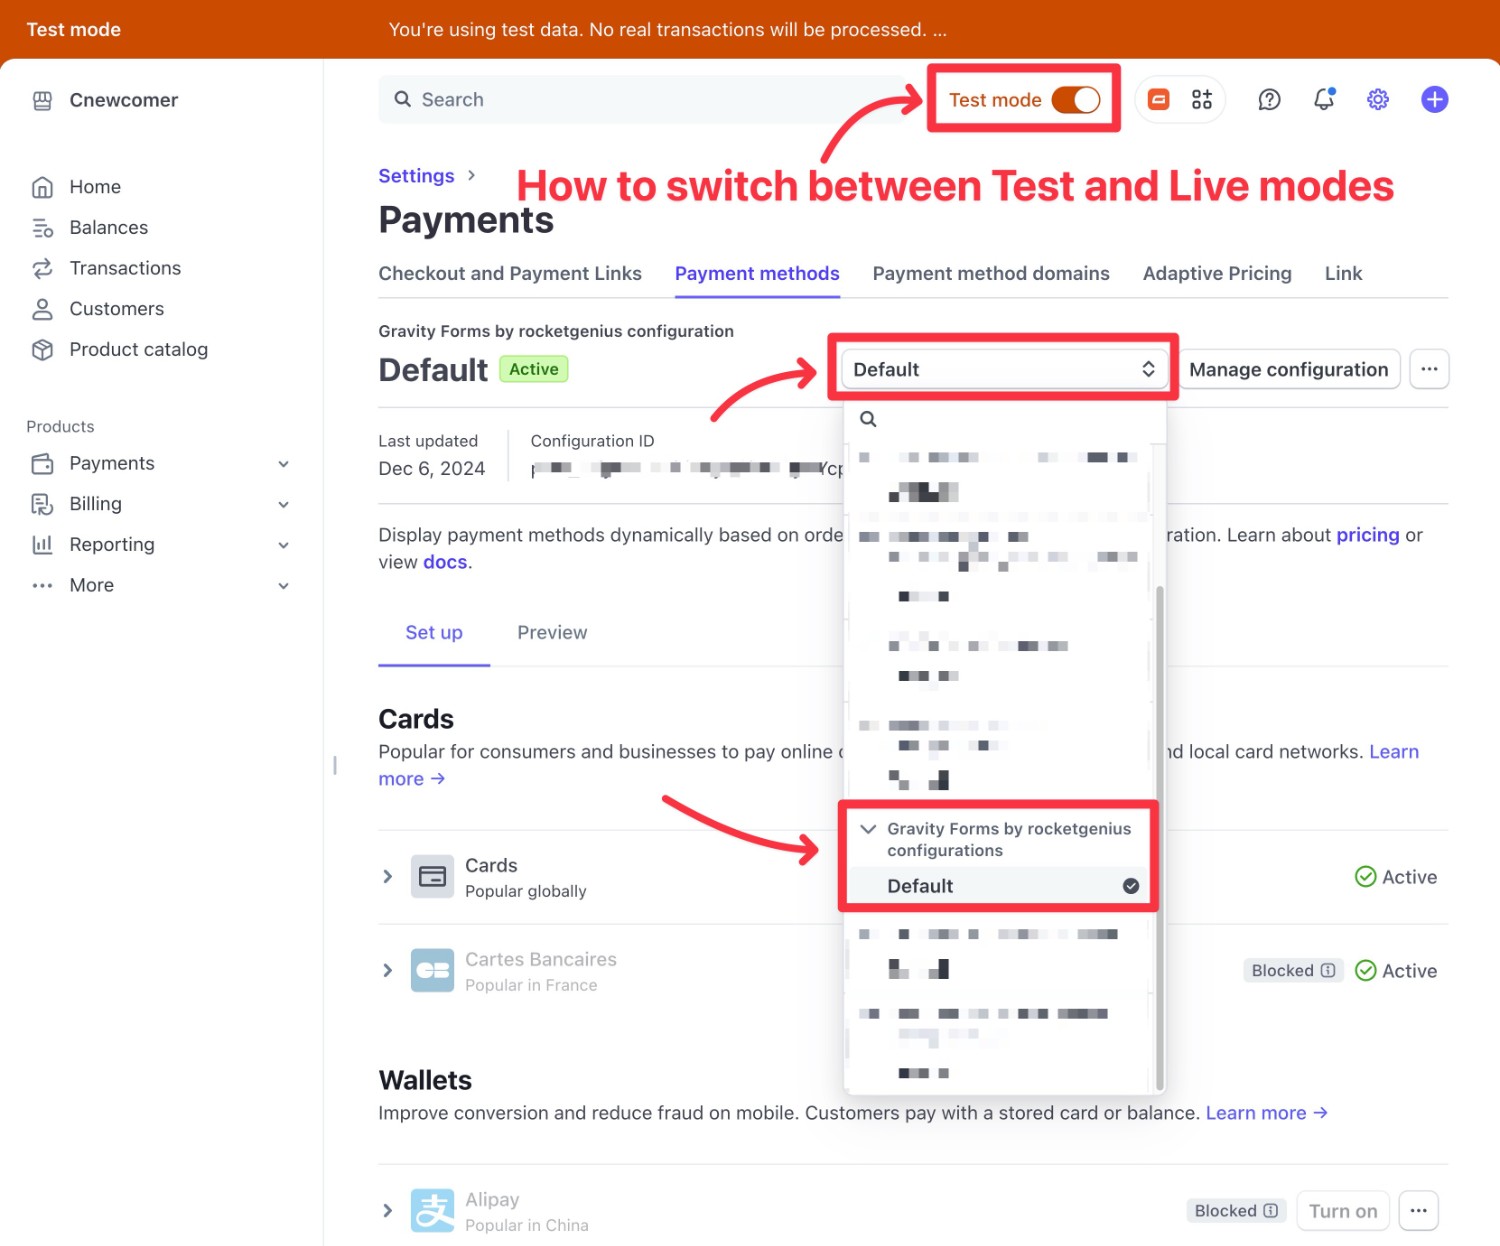This screenshot has width=1500, height=1246.
Task: Click the Cards credit card icon
Action: click(x=432, y=877)
